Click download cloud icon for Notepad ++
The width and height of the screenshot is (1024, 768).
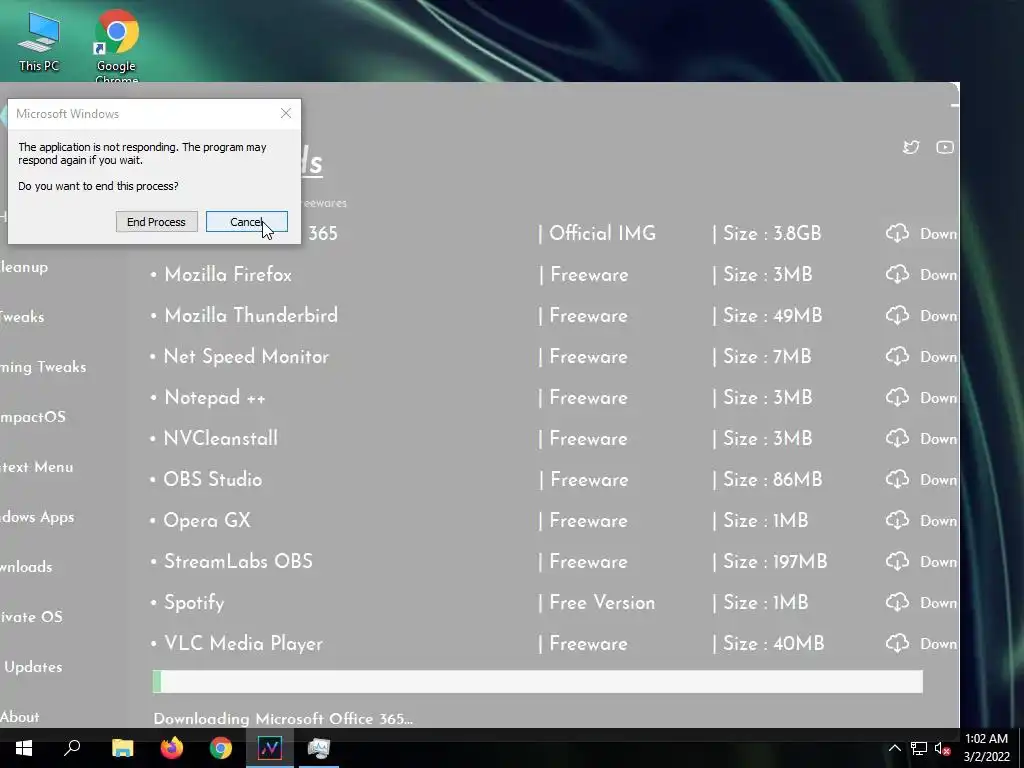pyautogui.click(x=897, y=398)
